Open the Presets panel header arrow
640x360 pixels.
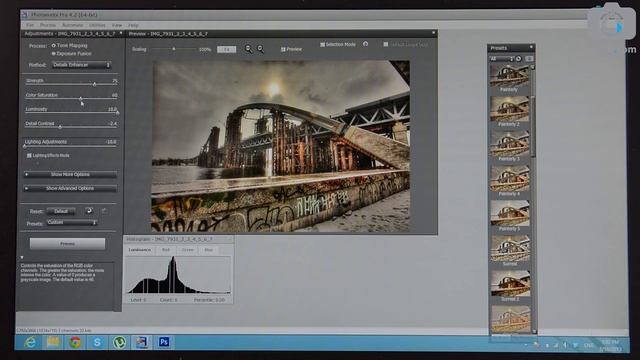click(531, 47)
